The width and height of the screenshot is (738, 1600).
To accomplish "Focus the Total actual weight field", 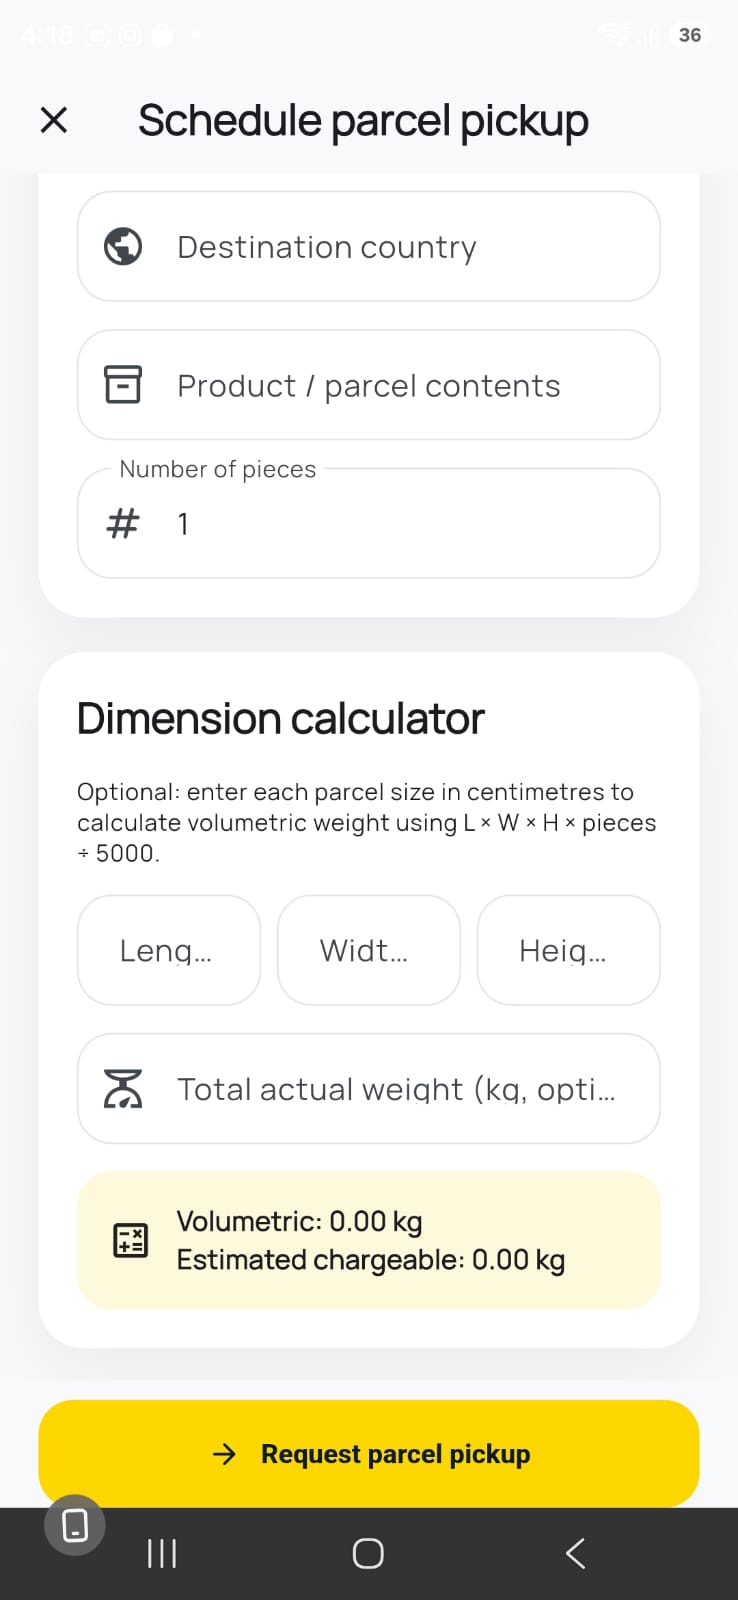I will [369, 1088].
